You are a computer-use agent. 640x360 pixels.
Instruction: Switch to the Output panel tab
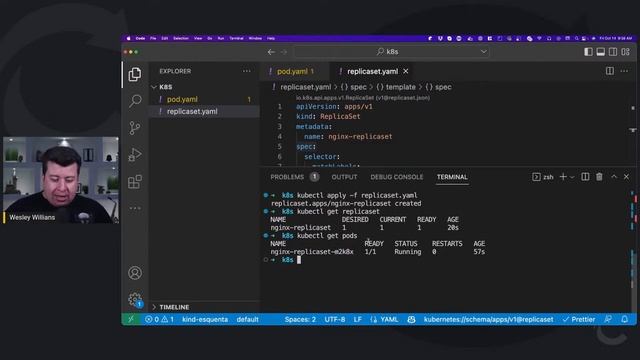click(x=344, y=177)
